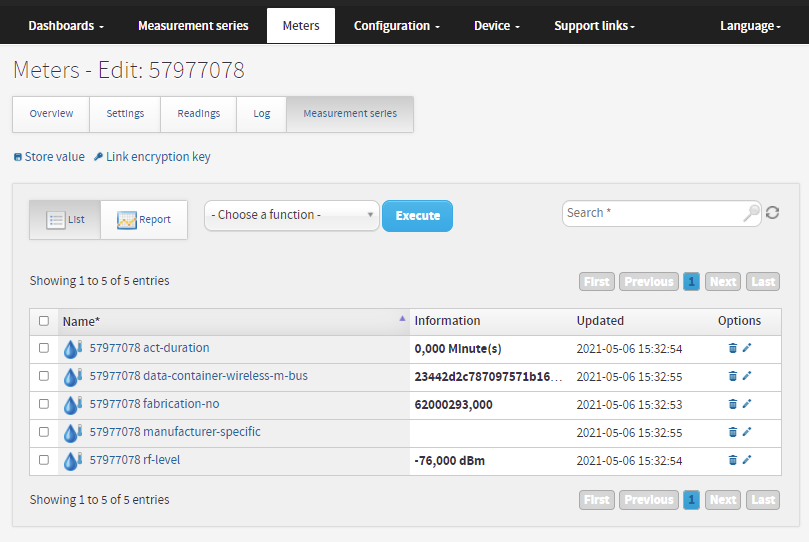The height and width of the screenshot is (542, 809).
Task: Switch to the Readings tab
Action: click(199, 113)
